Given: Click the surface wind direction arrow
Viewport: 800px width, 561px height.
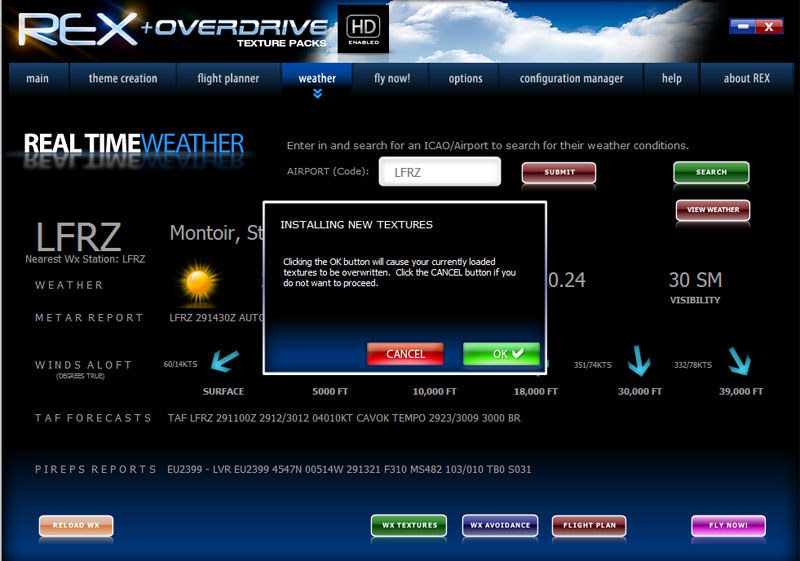Looking at the screenshot, I should (224, 361).
